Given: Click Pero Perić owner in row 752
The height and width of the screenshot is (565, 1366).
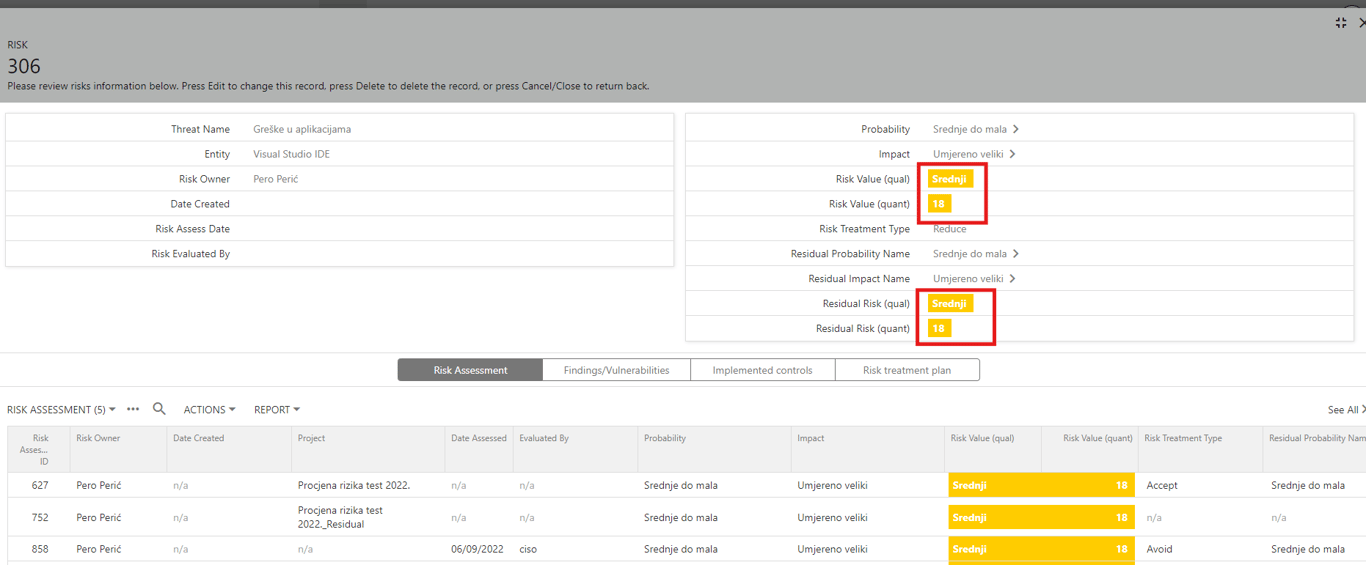Looking at the screenshot, I should [98, 517].
